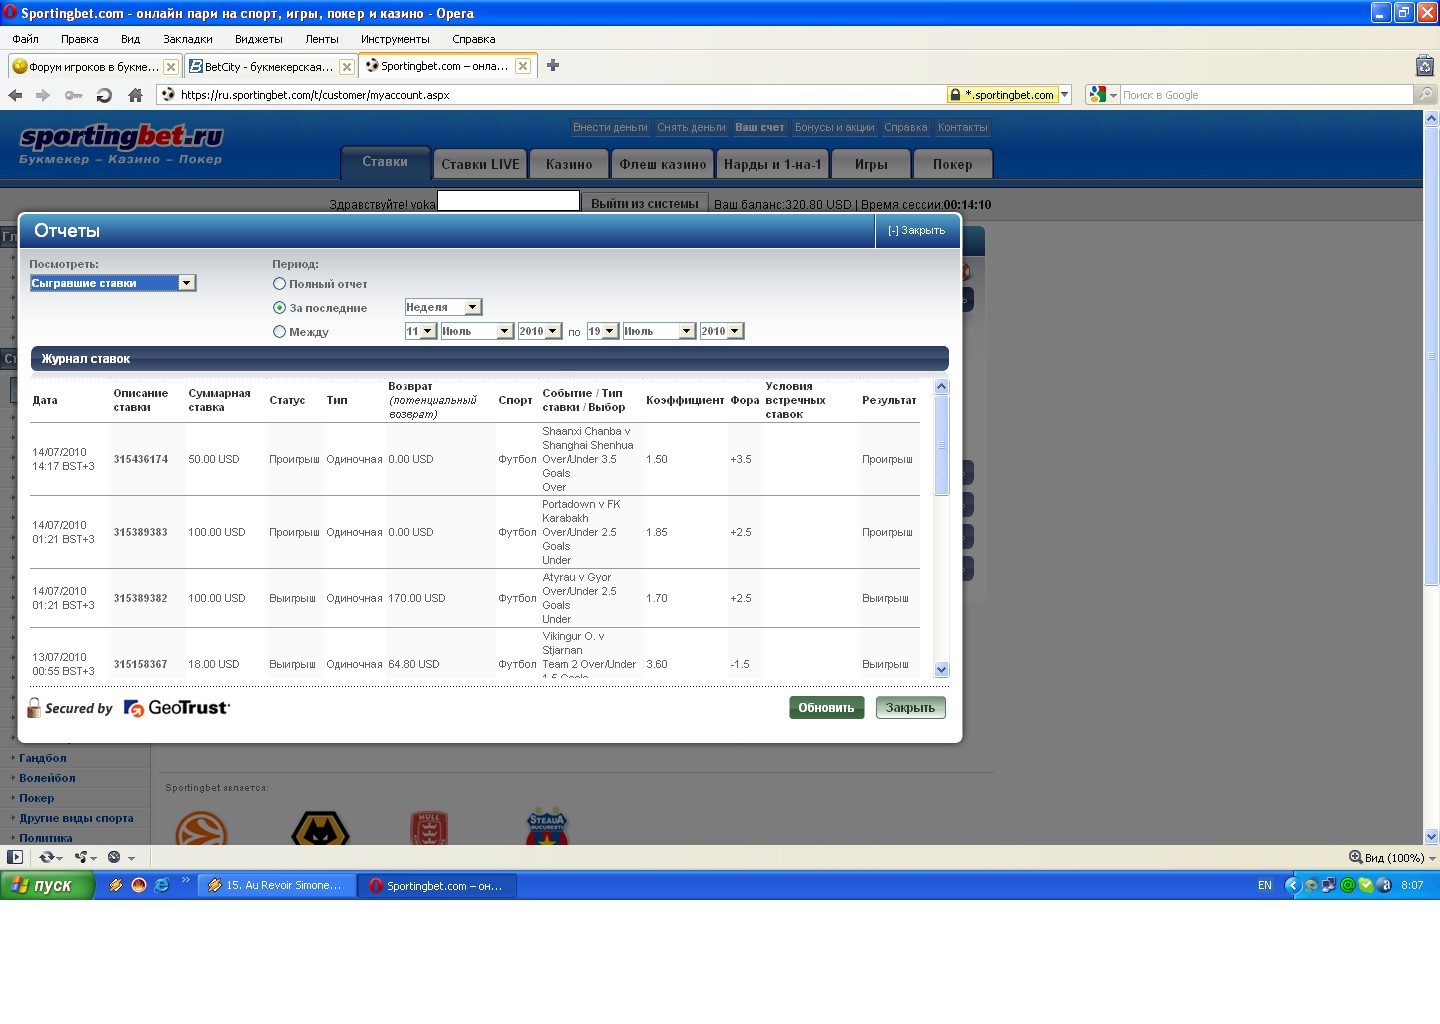Select the Полный отчет radio button
The image size is (1440, 1024).
[x=280, y=284]
